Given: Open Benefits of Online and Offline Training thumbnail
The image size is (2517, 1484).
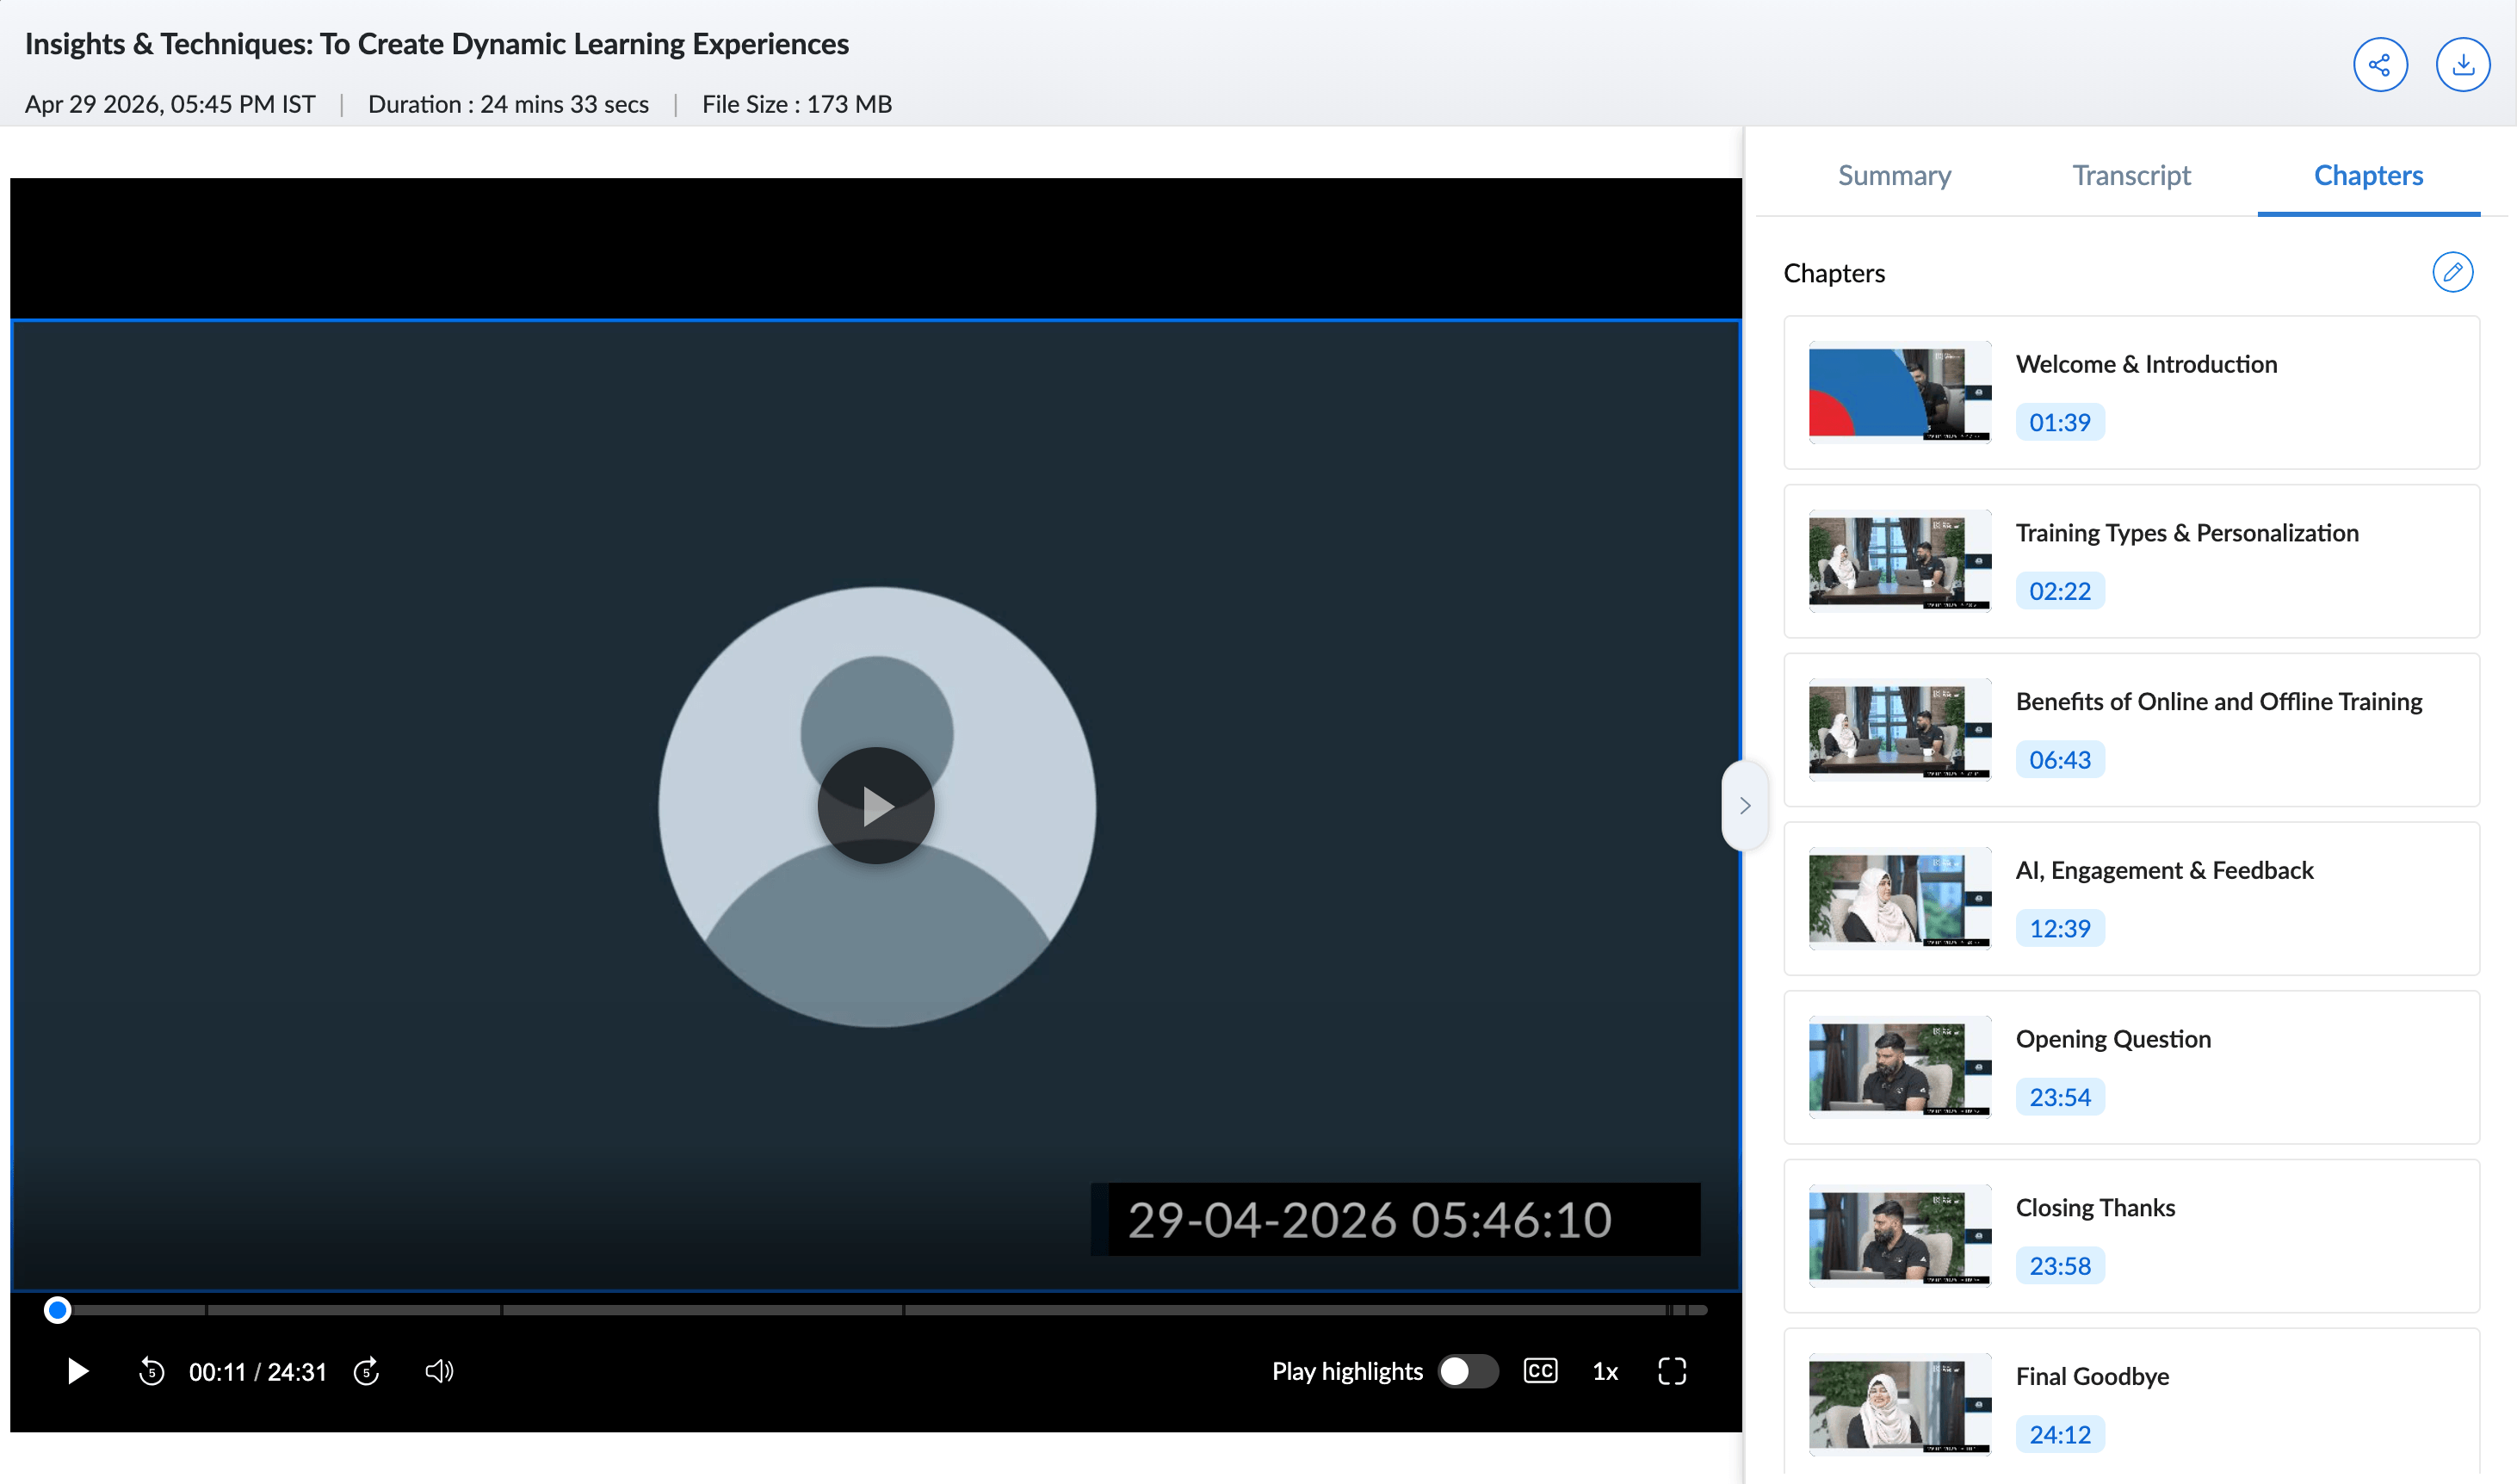Looking at the screenshot, I should pyautogui.click(x=1899, y=730).
